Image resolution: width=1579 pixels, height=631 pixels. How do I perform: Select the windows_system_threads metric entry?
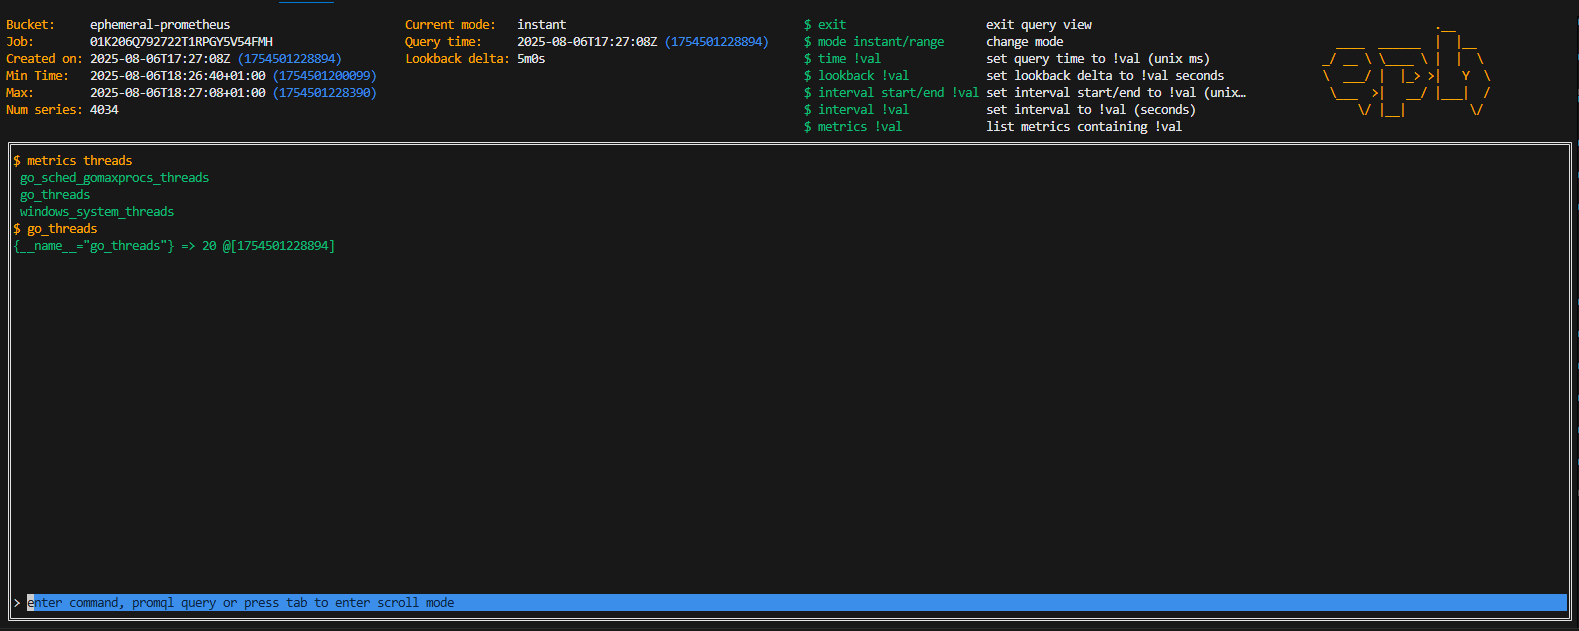click(97, 212)
